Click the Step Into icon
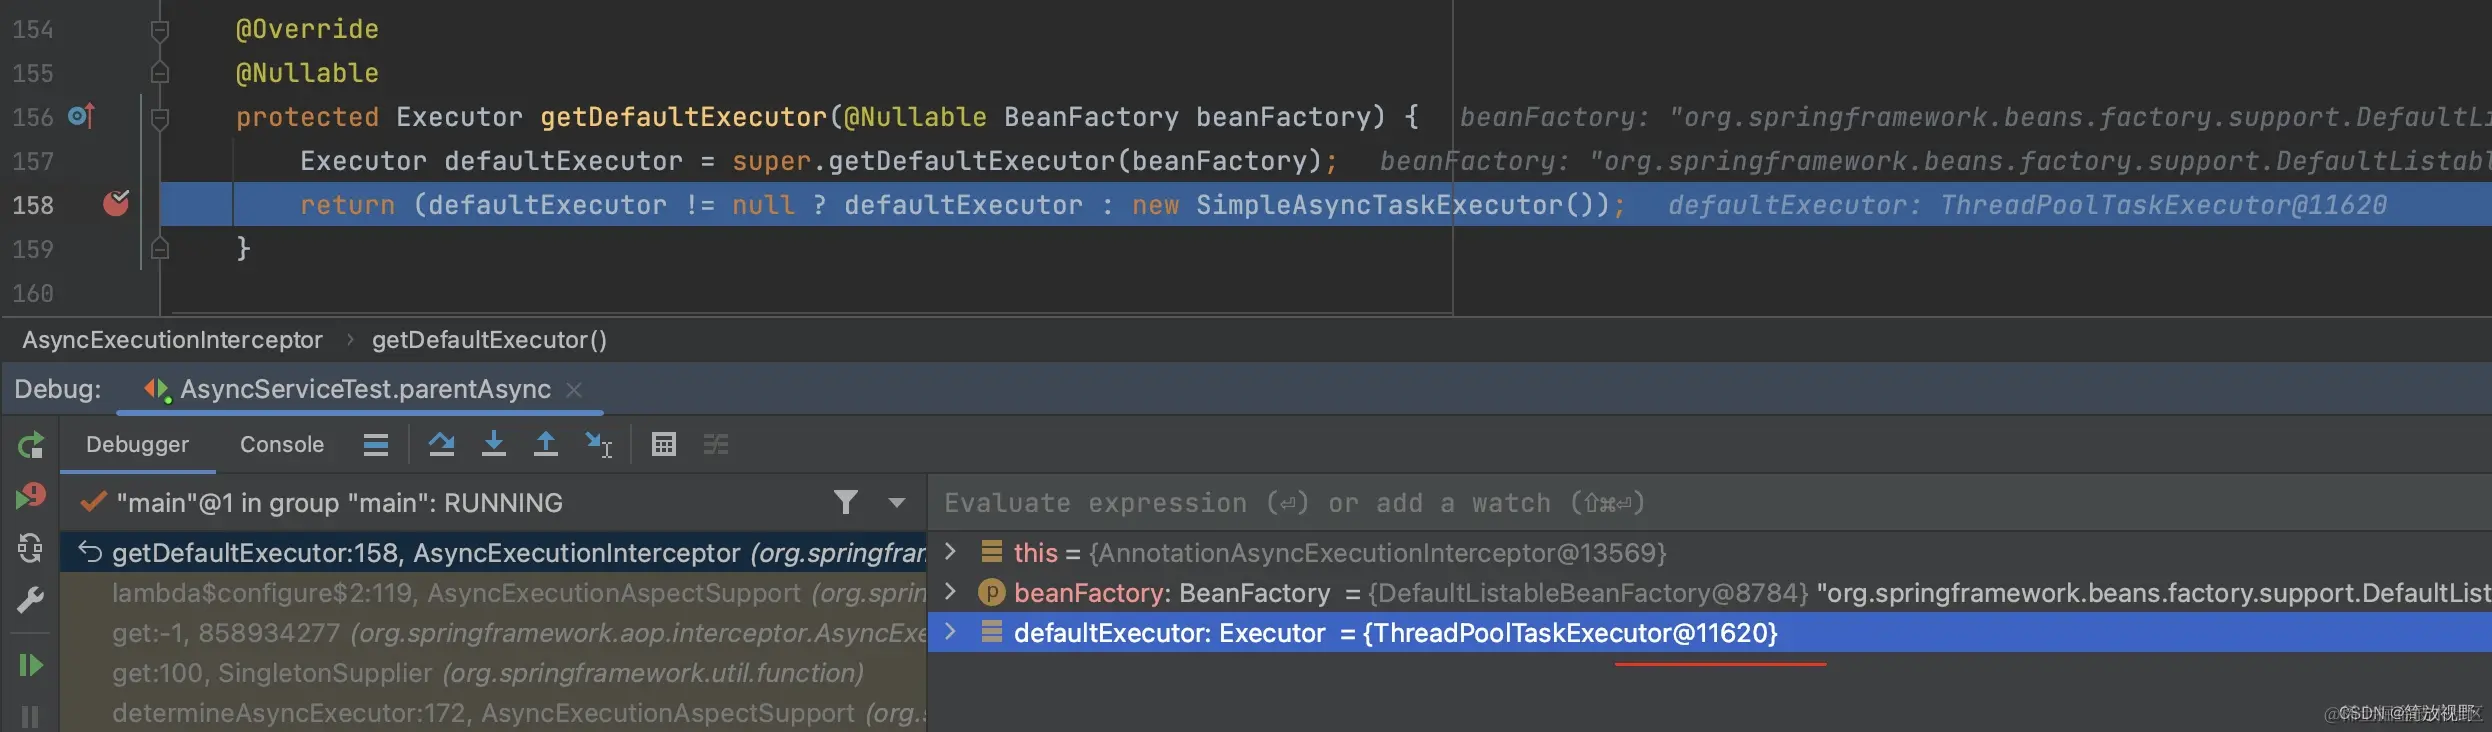 [x=494, y=445]
